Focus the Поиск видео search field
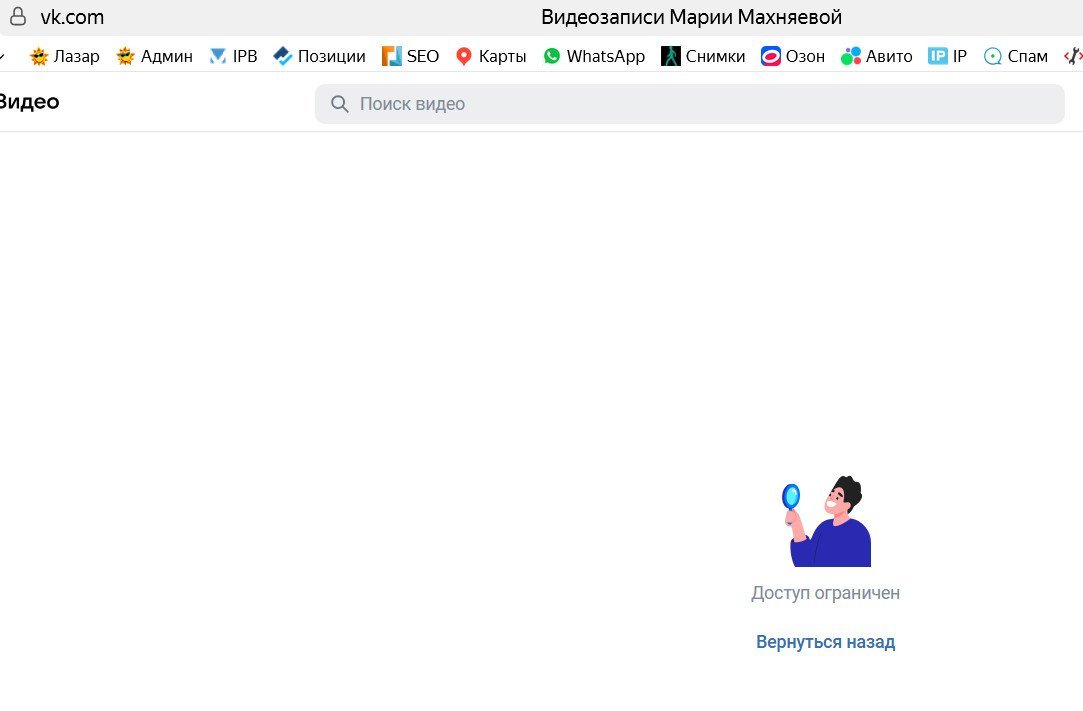The image size is (1083, 711). click(700, 104)
